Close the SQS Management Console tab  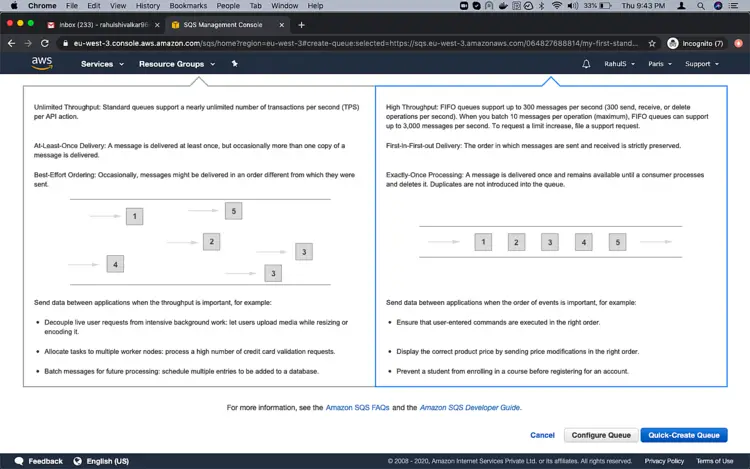281,25
